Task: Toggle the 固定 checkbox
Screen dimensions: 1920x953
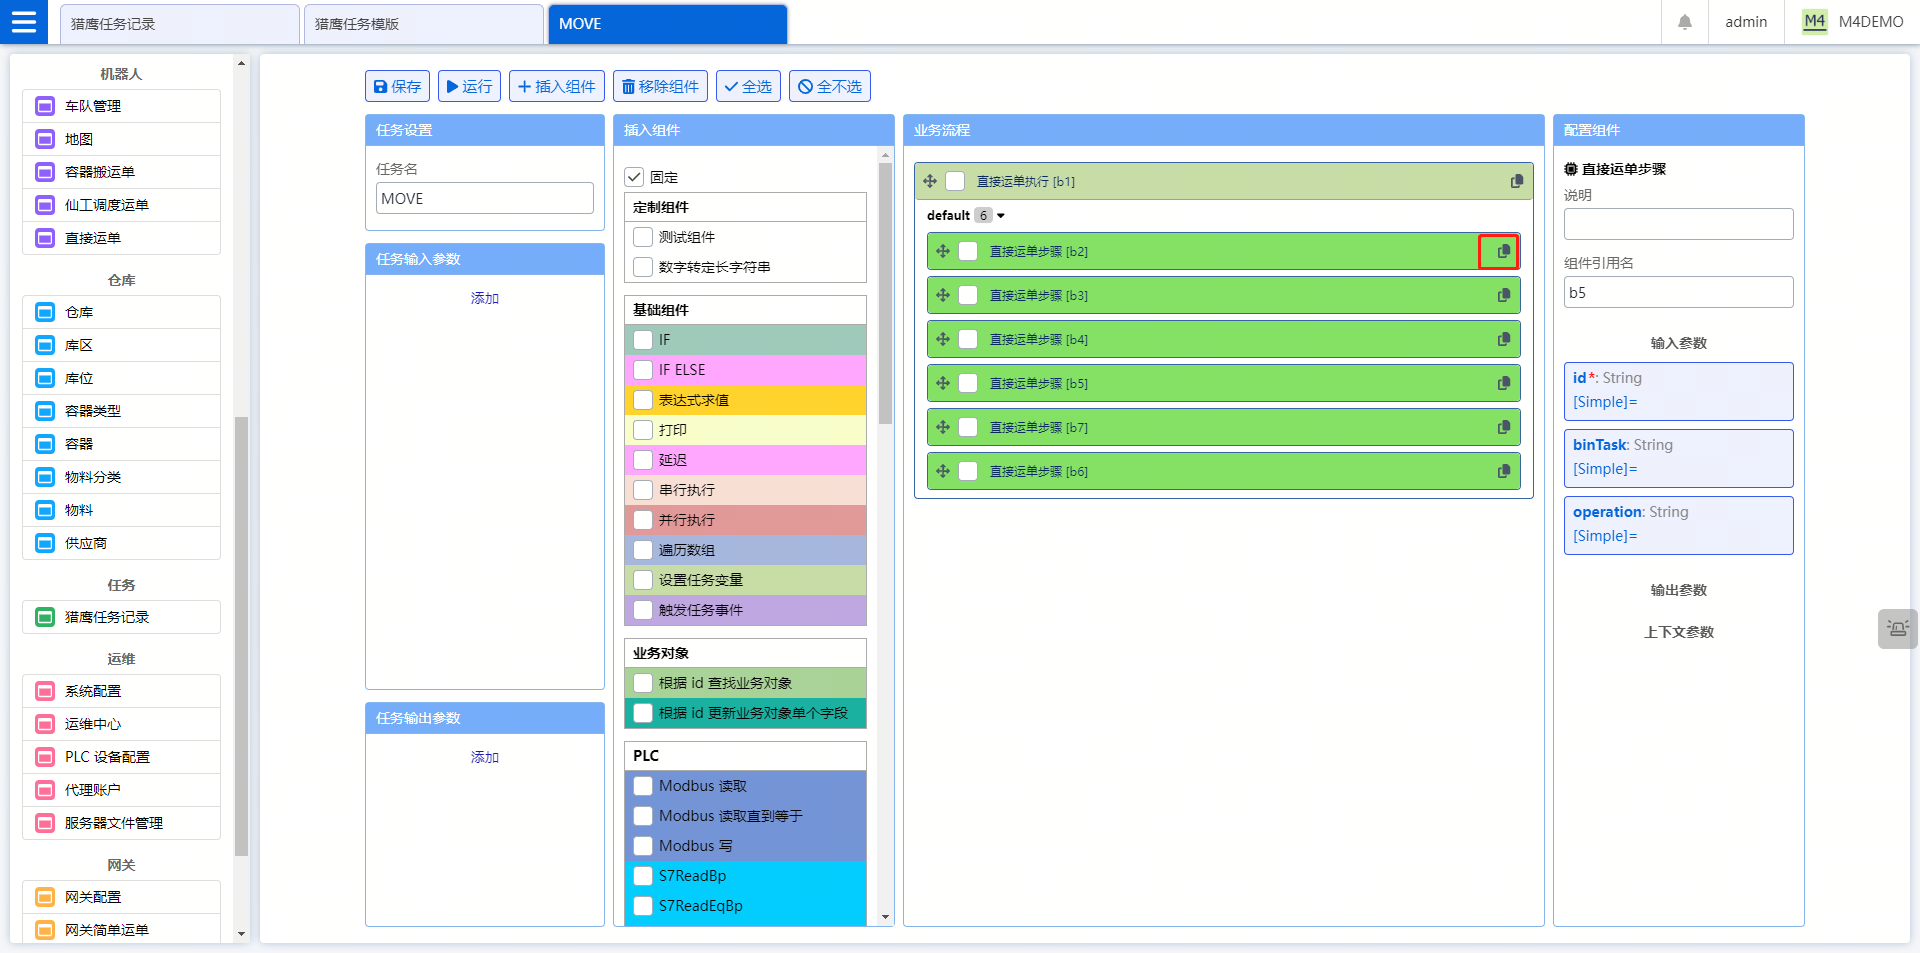Action: pyautogui.click(x=634, y=177)
